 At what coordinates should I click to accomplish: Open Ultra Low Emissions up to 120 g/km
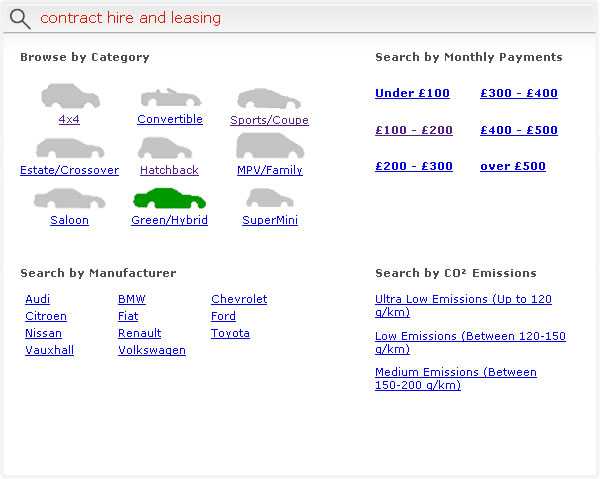click(x=463, y=306)
